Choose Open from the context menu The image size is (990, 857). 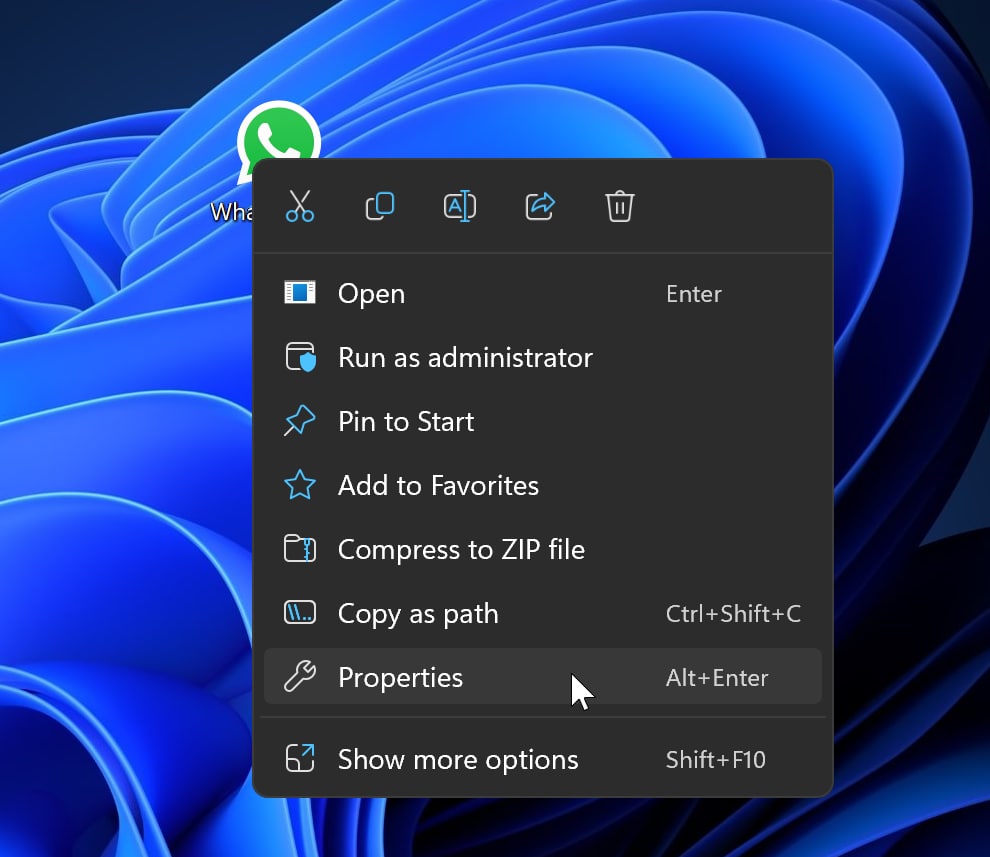[x=371, y=294]
